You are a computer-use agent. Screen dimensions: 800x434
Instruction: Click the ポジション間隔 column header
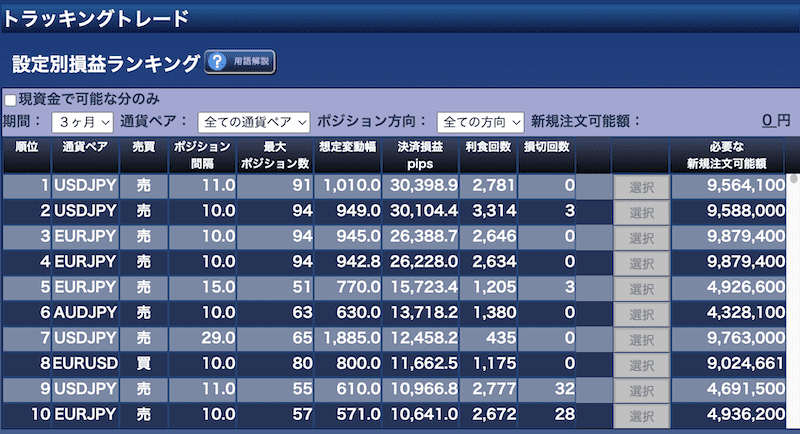click(202, 155)
